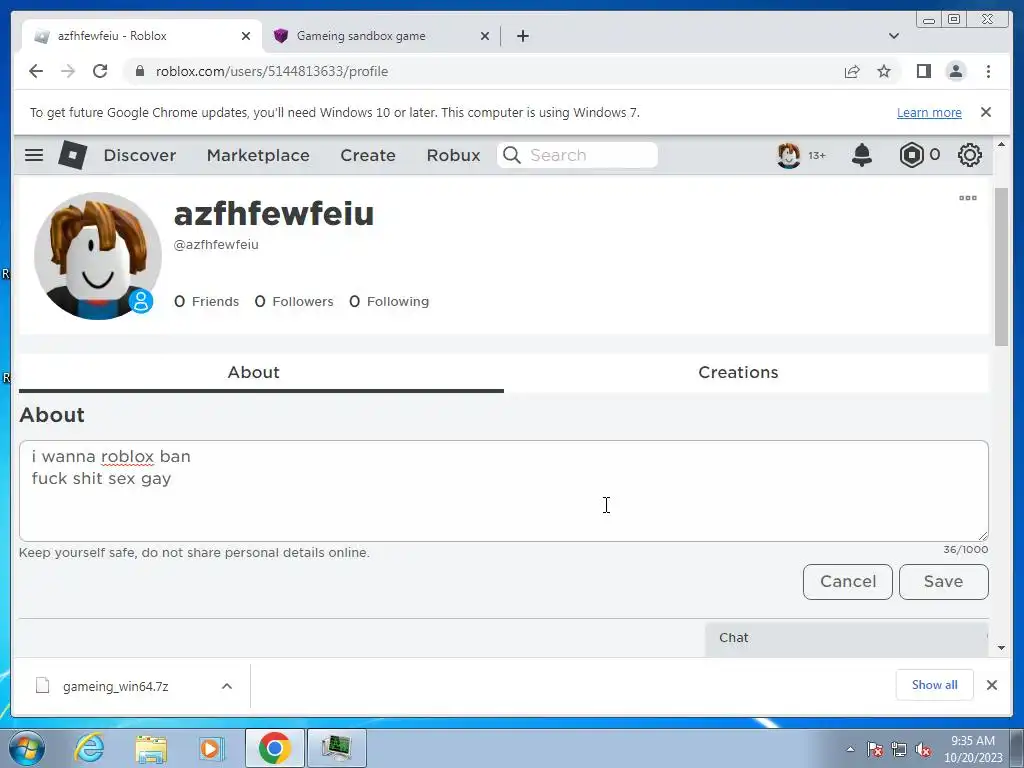
Task: Launch Internet Explorer from taskbar
Action: [x=89, y=748]
